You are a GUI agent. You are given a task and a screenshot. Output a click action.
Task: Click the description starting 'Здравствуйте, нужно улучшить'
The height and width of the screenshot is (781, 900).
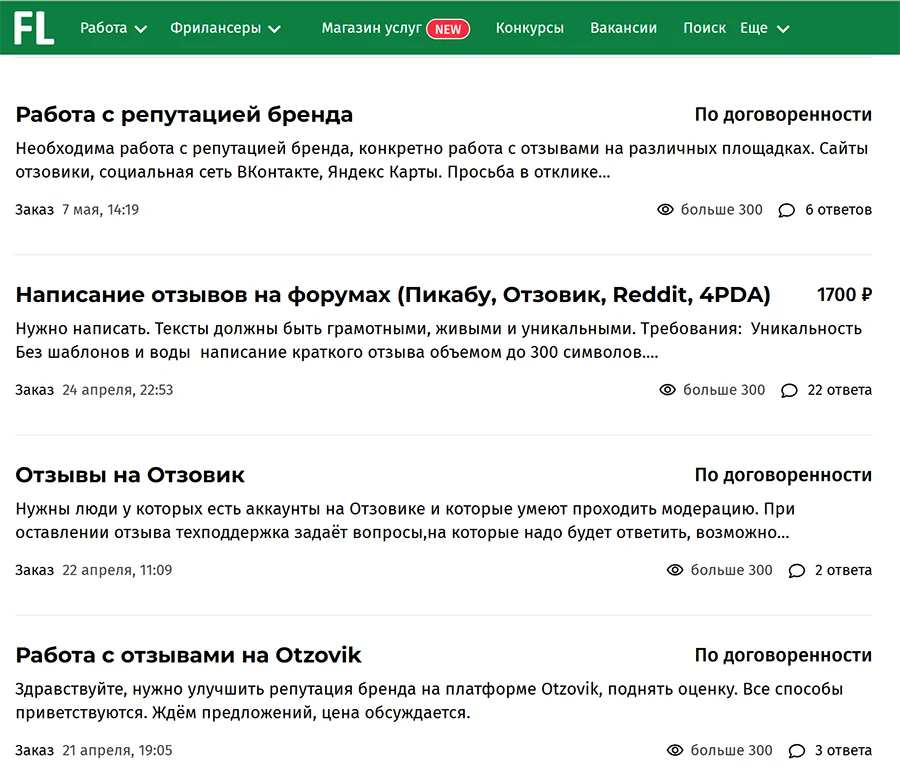click(429, 701)
